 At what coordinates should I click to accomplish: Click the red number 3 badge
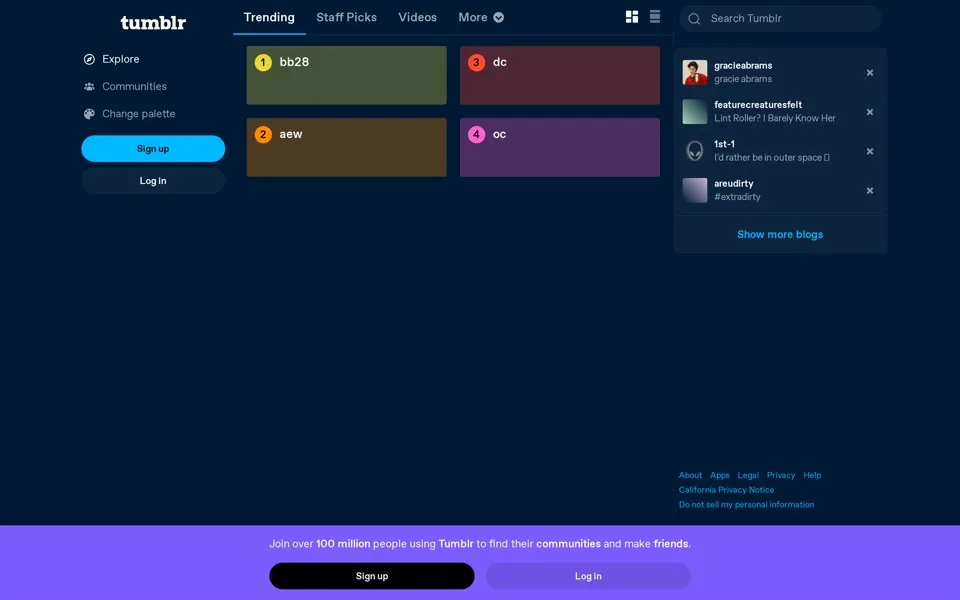tap(476, 62)
